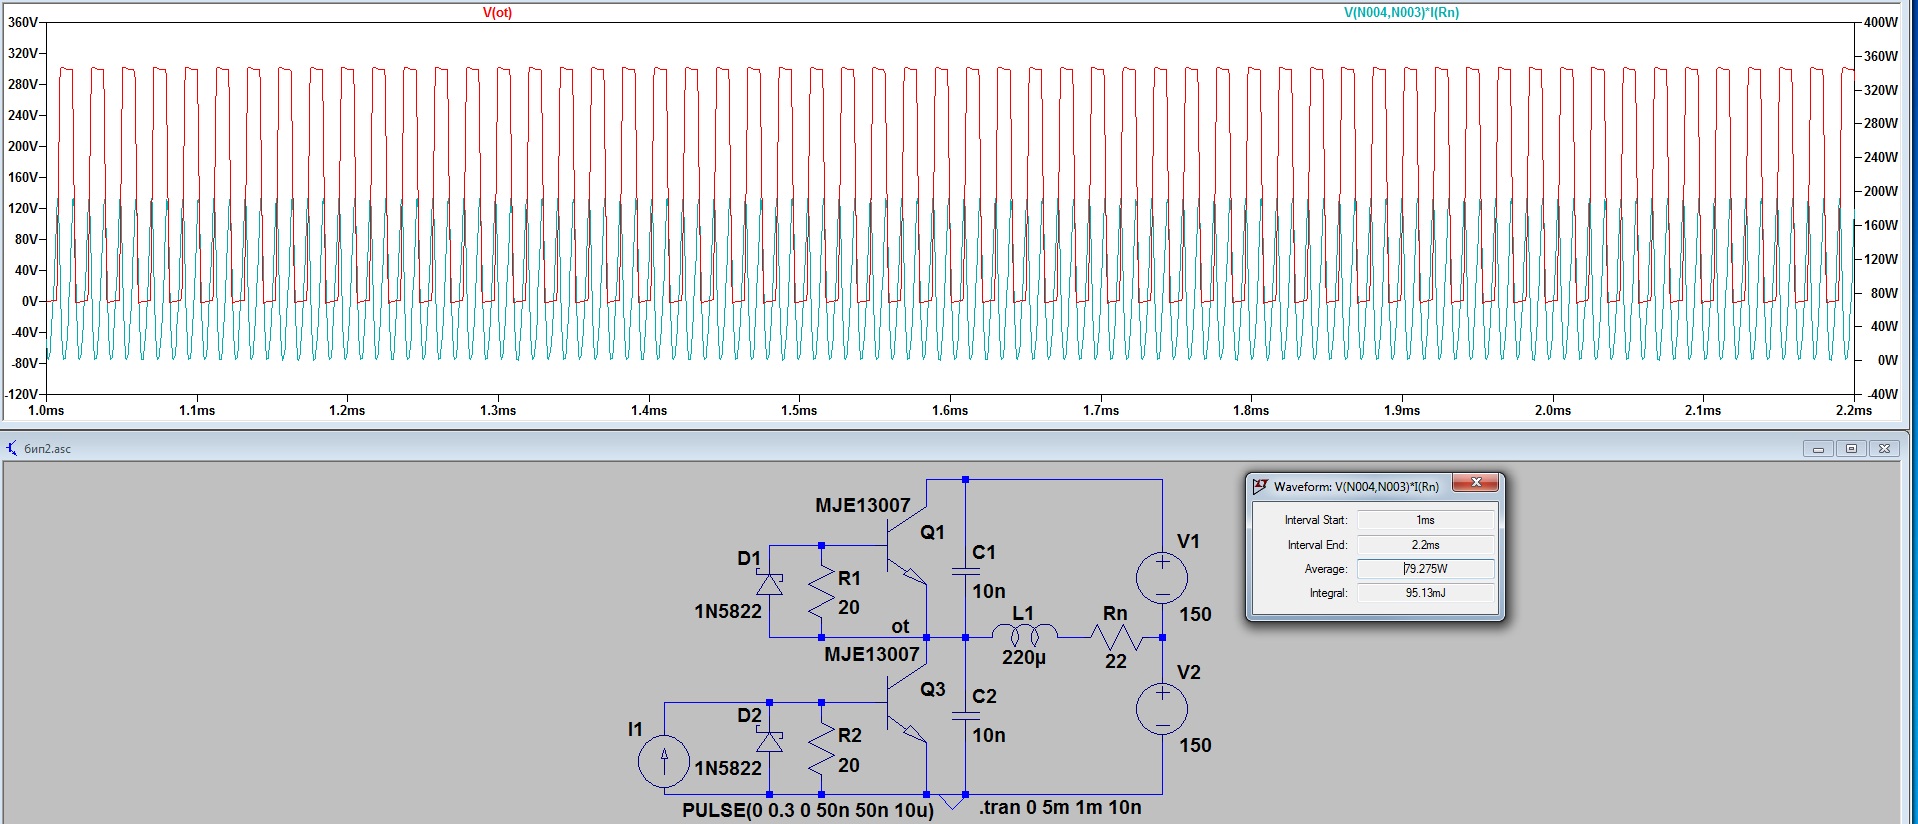Focus the Average value field
Viewport: 1918px width, 824px height.
[x=1425, y=569]
